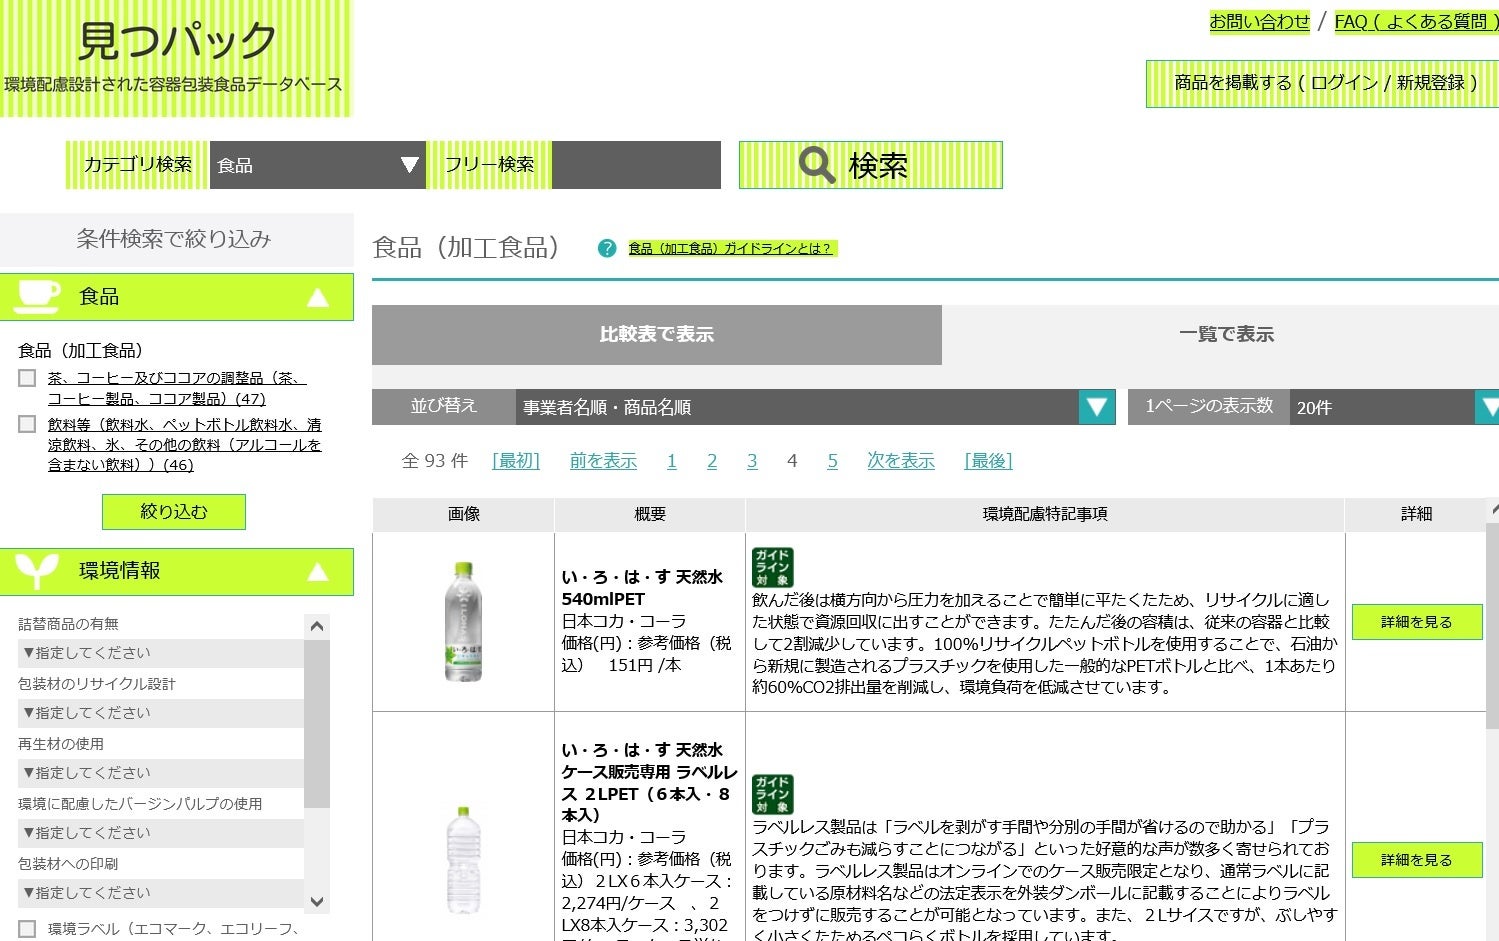
Task: Go to results page 3
Action: click(752, 461)
